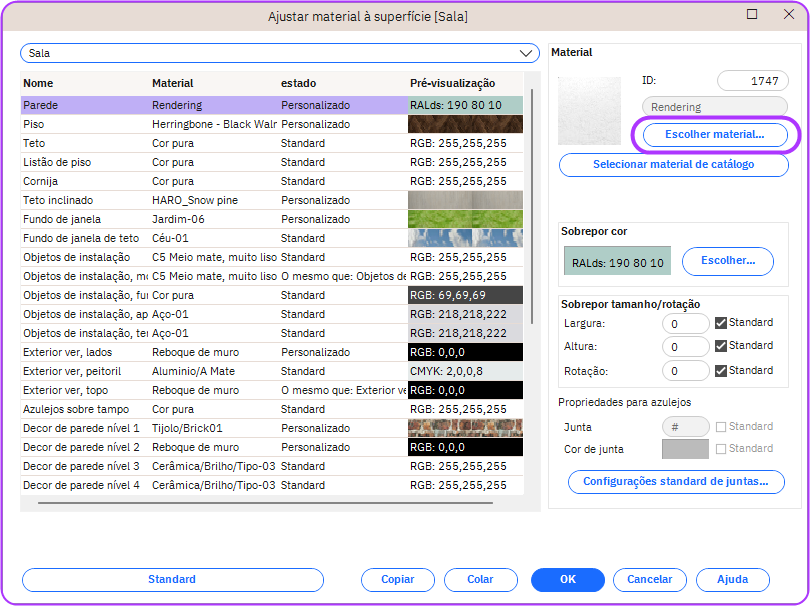Click the material ID input field

pos(752,82)
